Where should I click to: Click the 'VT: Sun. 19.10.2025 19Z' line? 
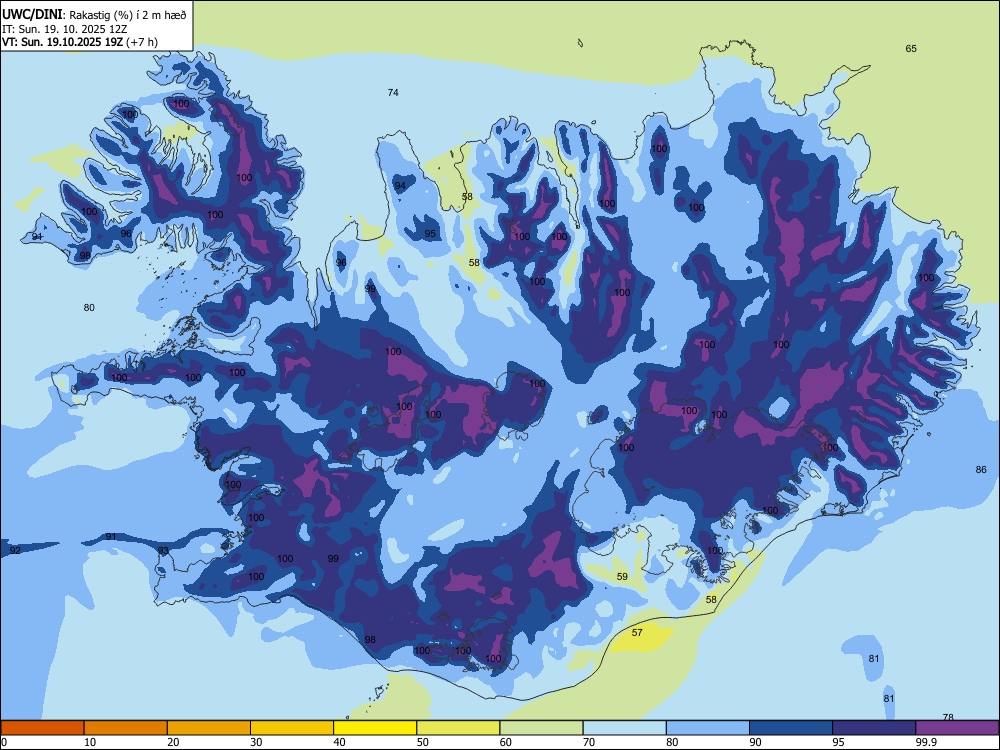coord(62,42)
